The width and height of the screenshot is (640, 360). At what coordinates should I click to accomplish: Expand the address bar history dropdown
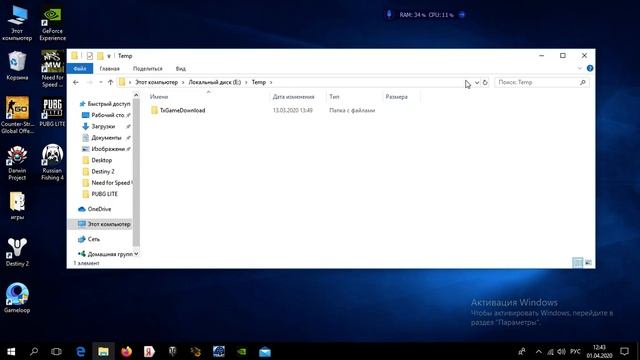(x=476, y=82)
